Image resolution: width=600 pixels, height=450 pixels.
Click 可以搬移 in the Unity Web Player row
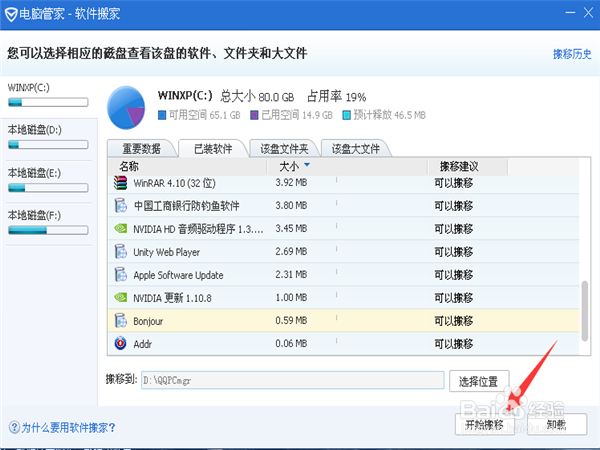453,252
